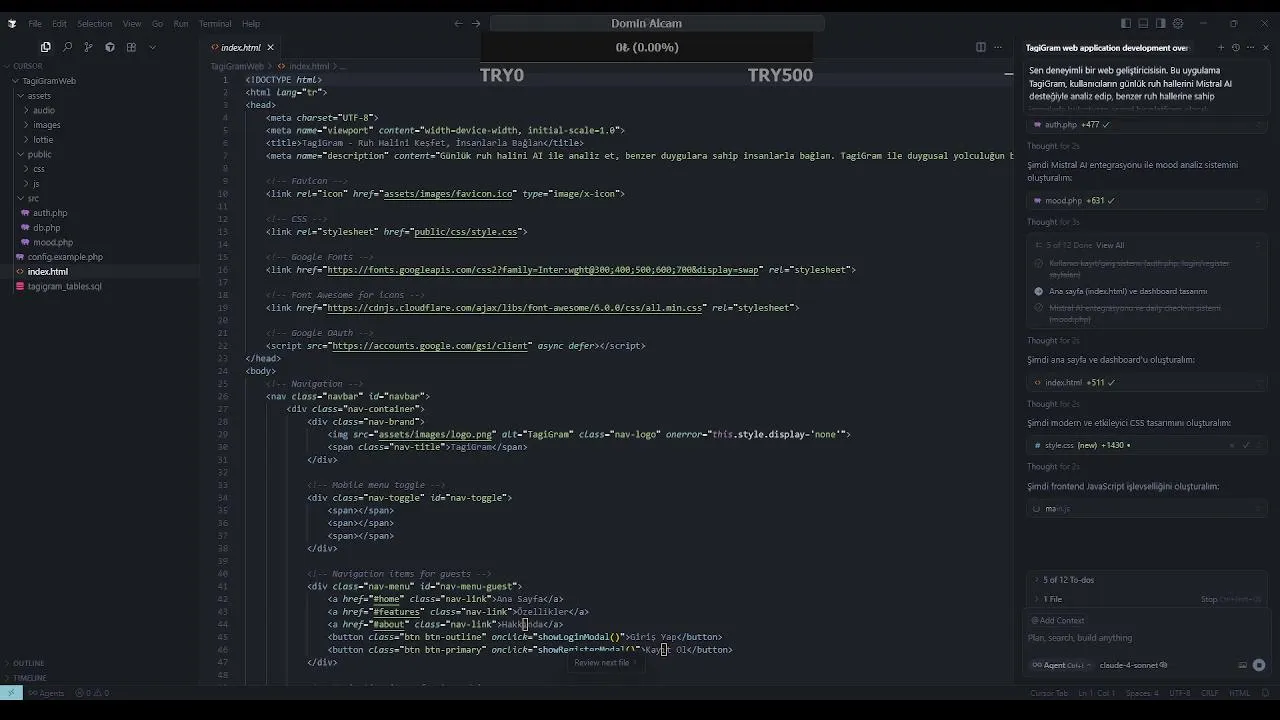The width and height of the screenshot is (1280, 720).
Task: Open the View menu
Action: point(132,23)
